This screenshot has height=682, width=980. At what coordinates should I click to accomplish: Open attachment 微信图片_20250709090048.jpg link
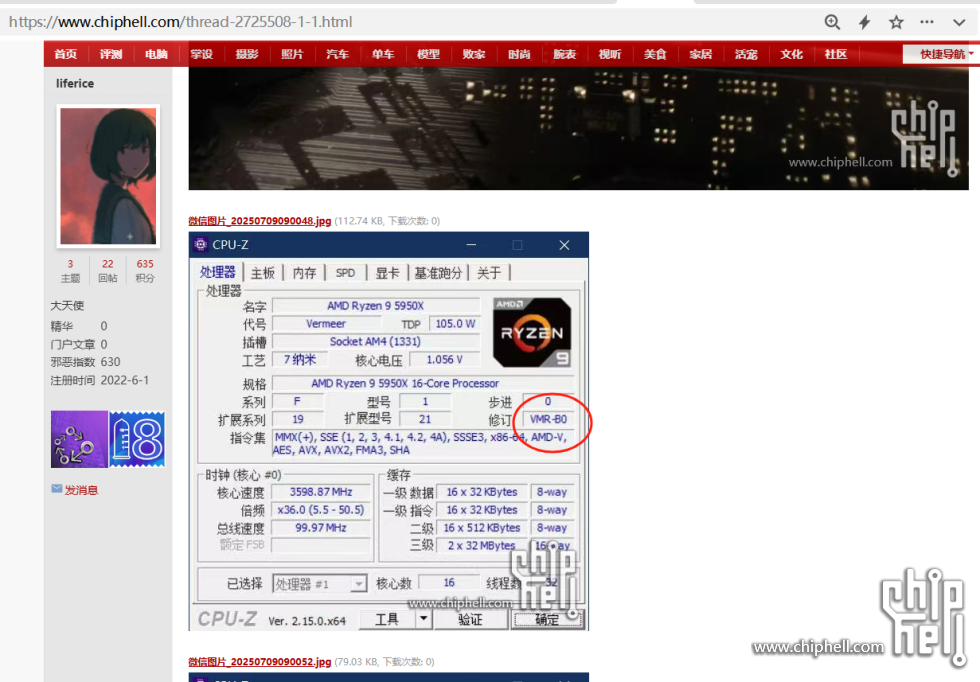tap(260, 221)
